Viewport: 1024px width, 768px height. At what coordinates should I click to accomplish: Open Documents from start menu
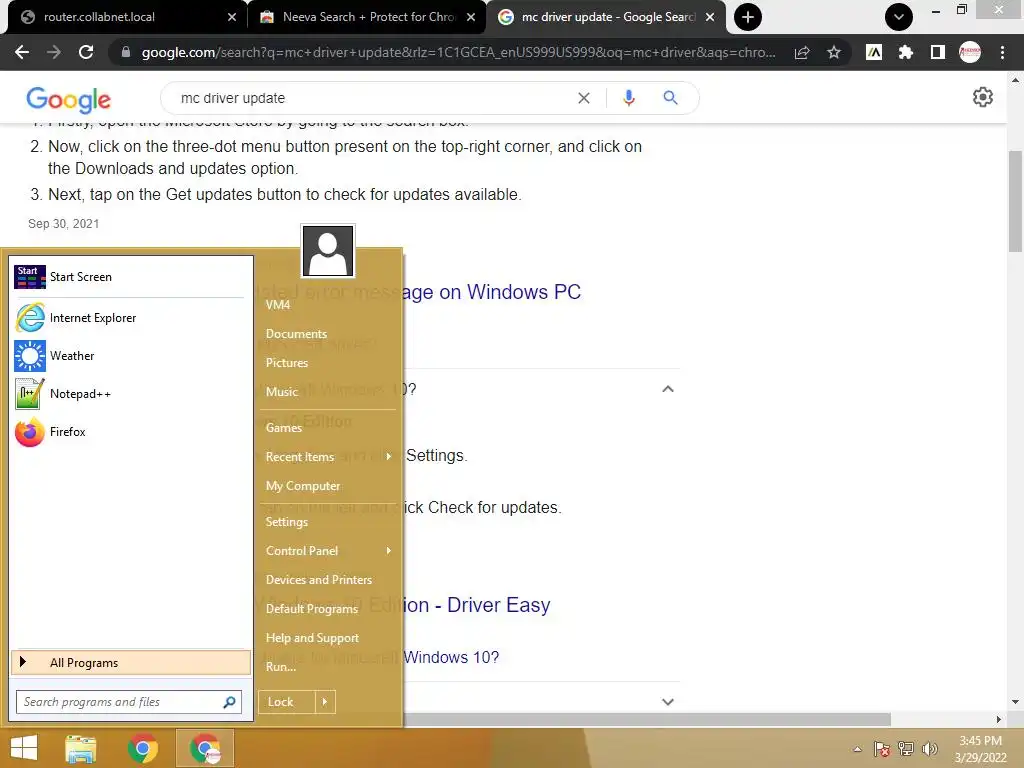click(x=296, y=334)
